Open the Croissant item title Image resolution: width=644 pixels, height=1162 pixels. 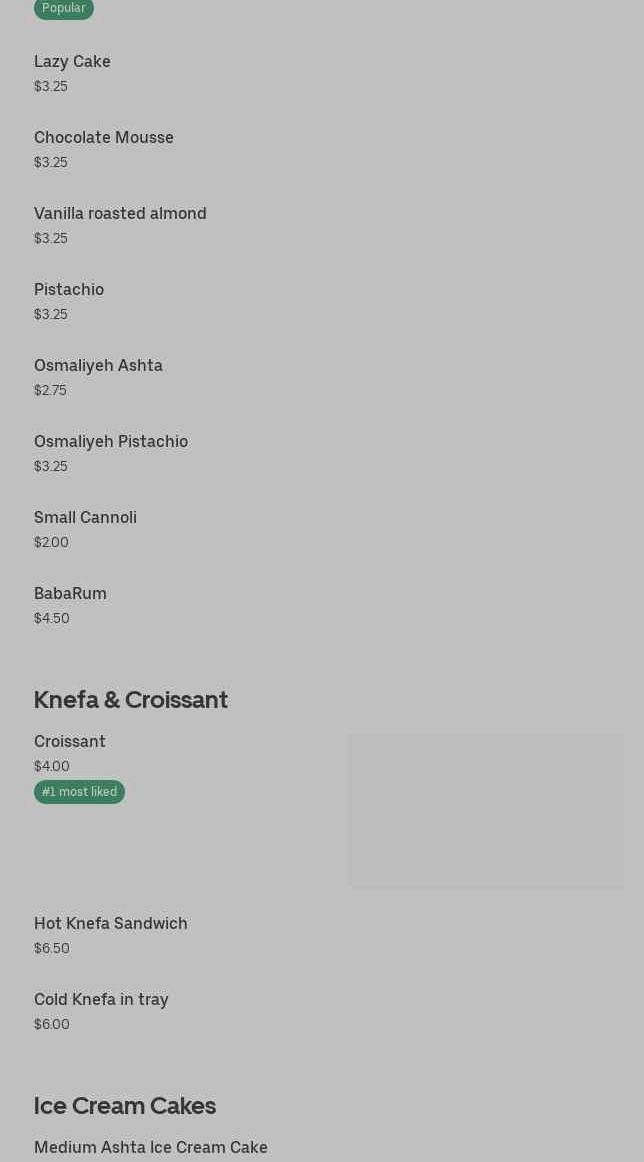point(70,742)
